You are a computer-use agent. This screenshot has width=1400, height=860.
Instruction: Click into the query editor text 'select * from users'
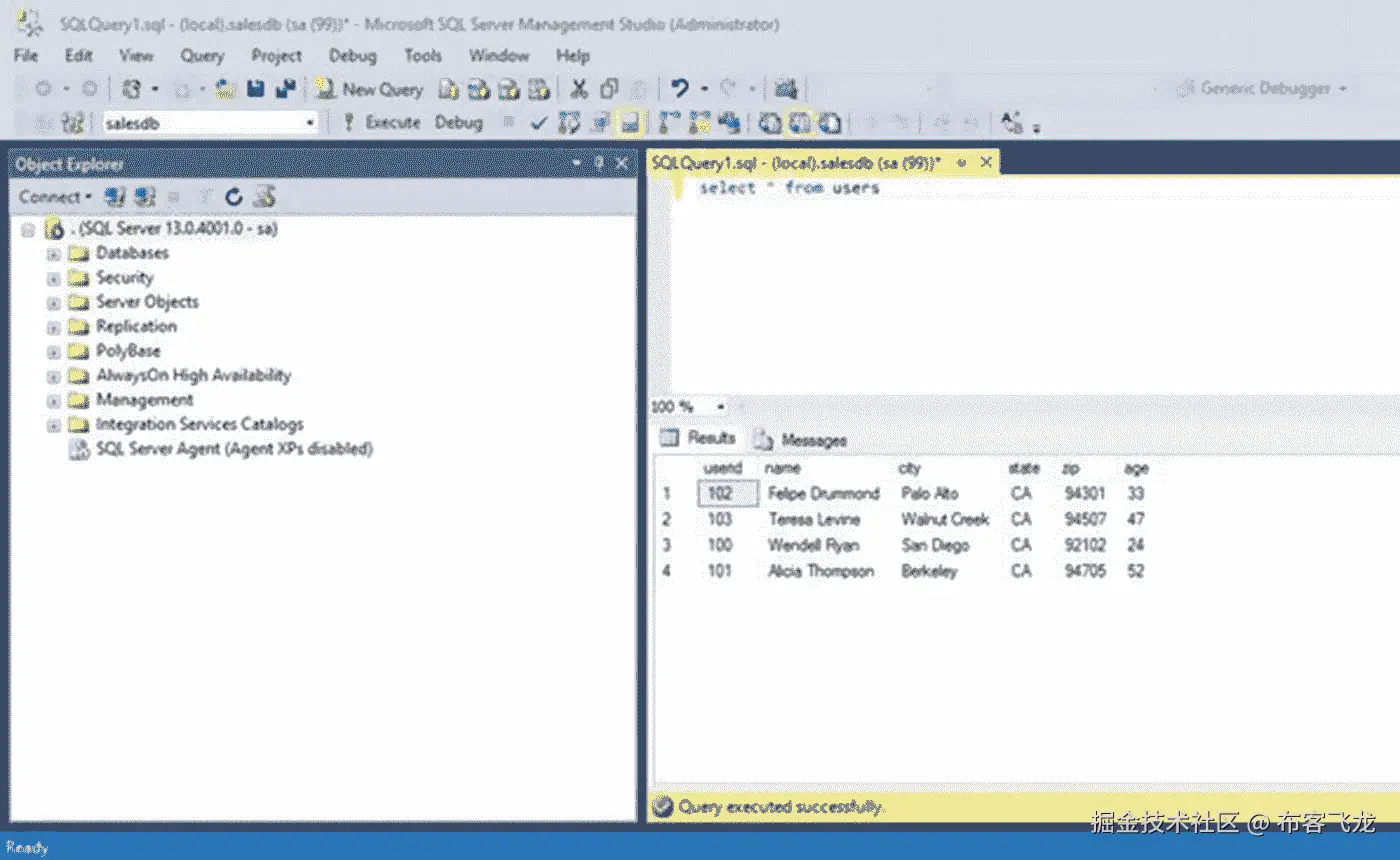788,188
